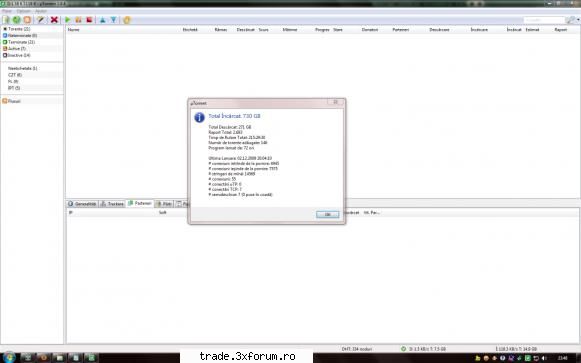The width and height of the screenshot is (581, 363).
Task: Sort by Estimat column header
Action: (532, 29)
